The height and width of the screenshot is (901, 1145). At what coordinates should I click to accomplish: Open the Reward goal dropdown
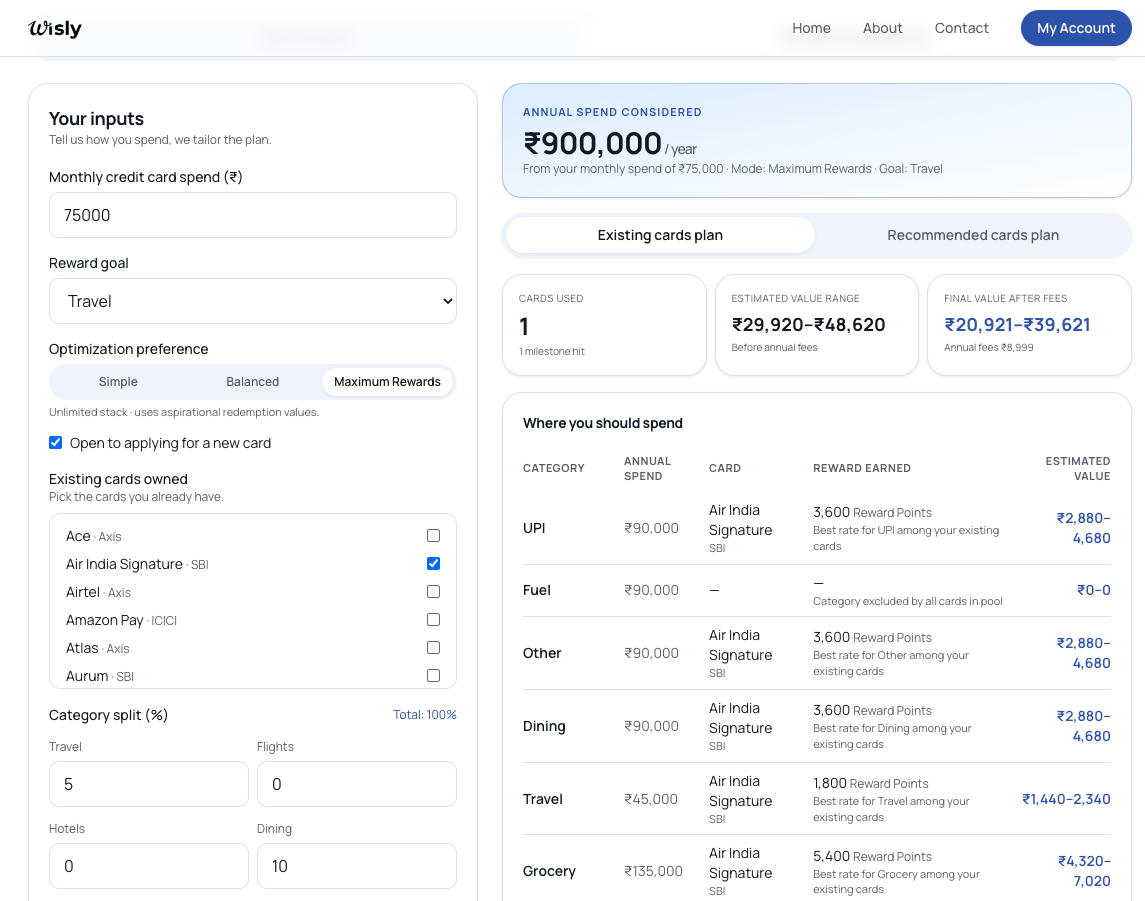[x=253, y=301]
